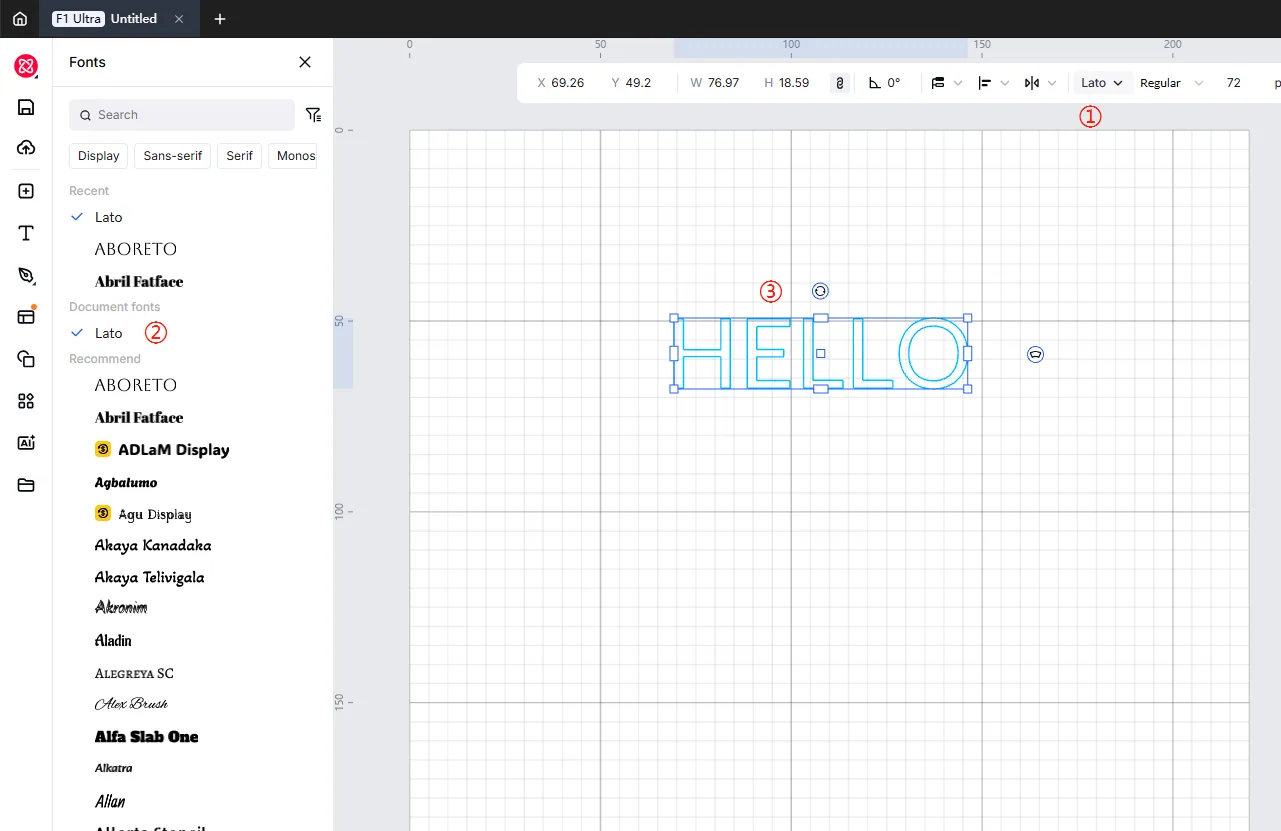Click the font size 72 field

[1234, 83]
